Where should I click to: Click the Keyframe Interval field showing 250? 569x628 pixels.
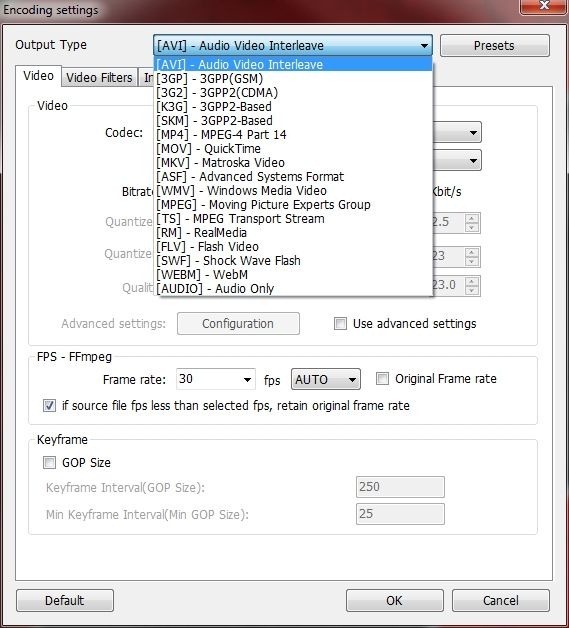400,487
